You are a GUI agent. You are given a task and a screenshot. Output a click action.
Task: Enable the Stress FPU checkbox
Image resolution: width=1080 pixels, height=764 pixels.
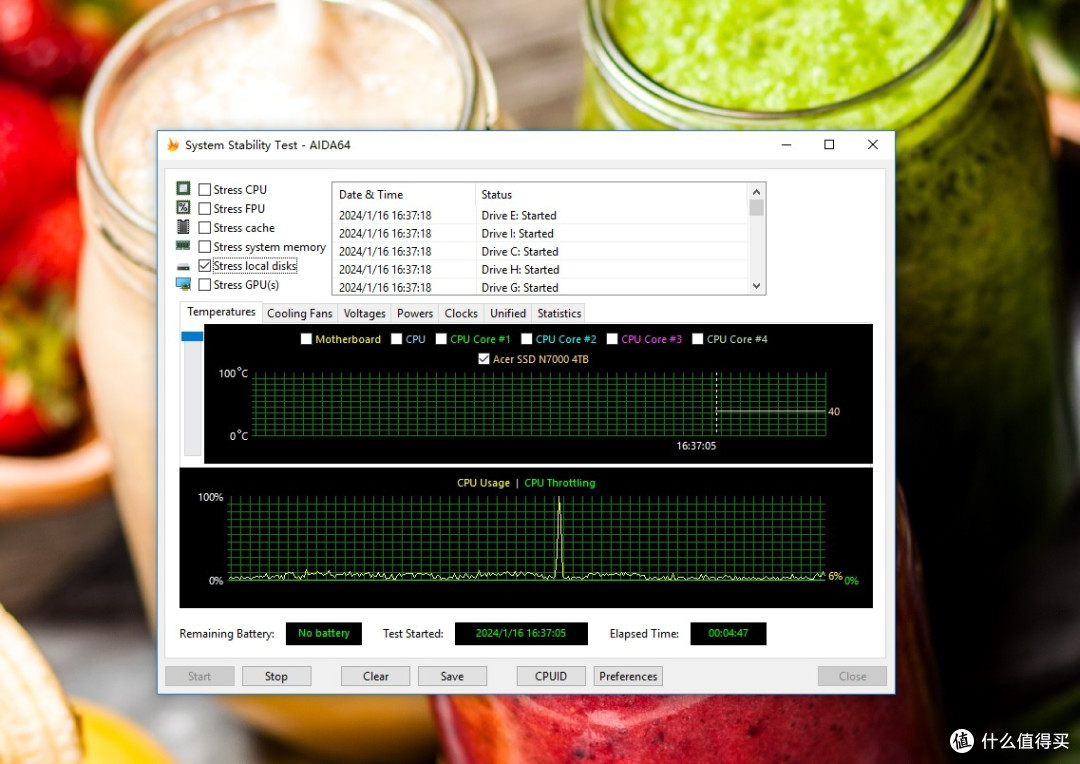tap(205, 209)
